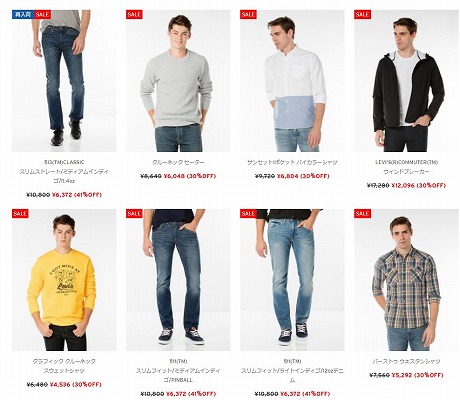460x400 pixels.
Task: Click the グラフィック クルーネック スウェットシャツ title
Action: click(64, 366)
